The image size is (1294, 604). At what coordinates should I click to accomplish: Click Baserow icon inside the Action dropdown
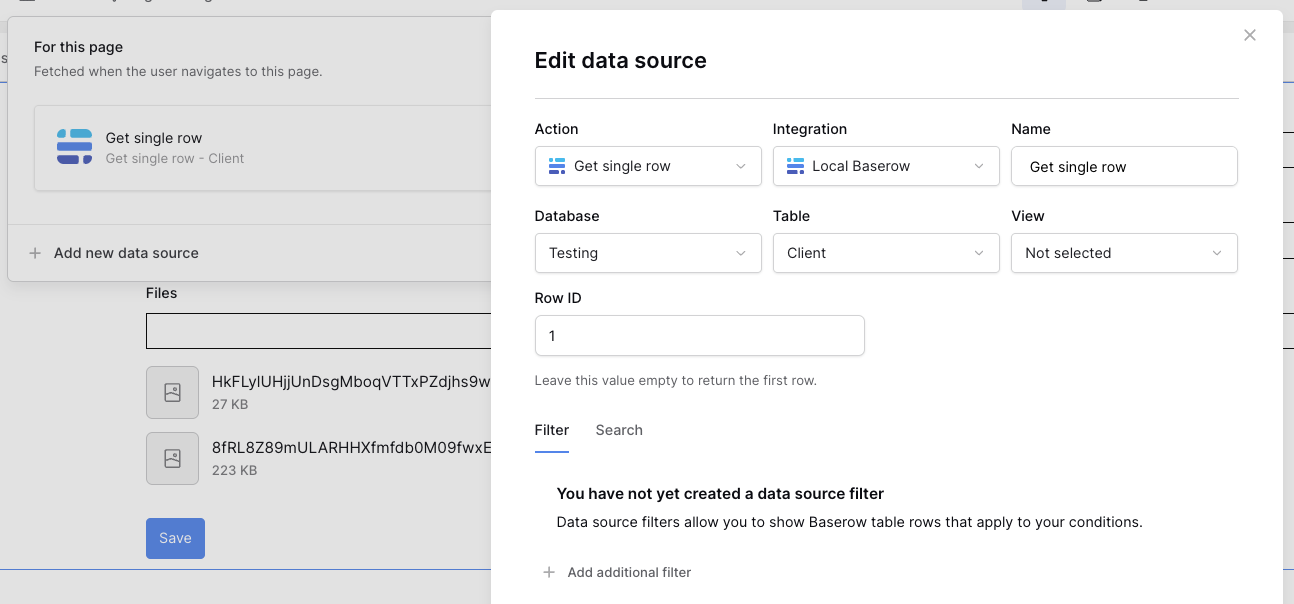[557, 166]
